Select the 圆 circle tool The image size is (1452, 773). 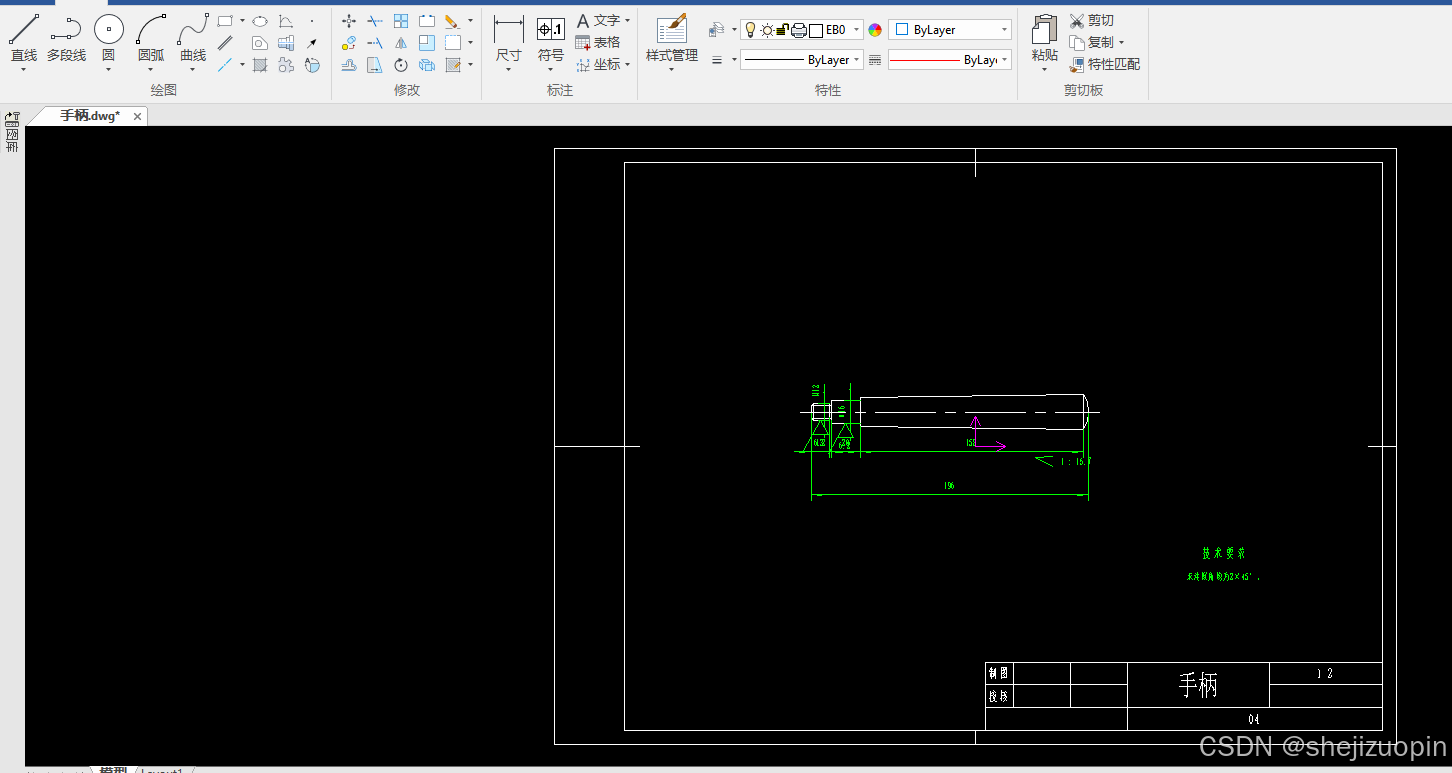(108, 38)
